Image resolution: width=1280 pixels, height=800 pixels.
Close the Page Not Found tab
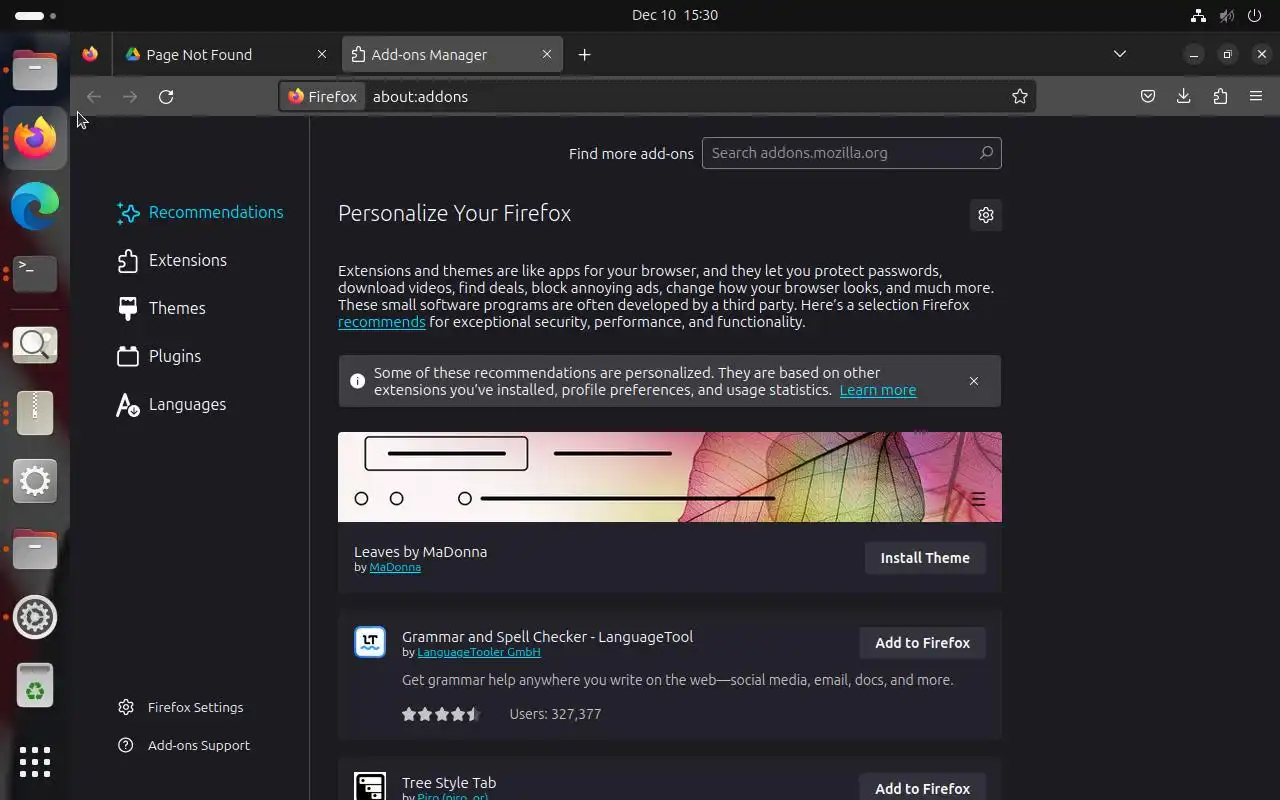click(322, 54)
